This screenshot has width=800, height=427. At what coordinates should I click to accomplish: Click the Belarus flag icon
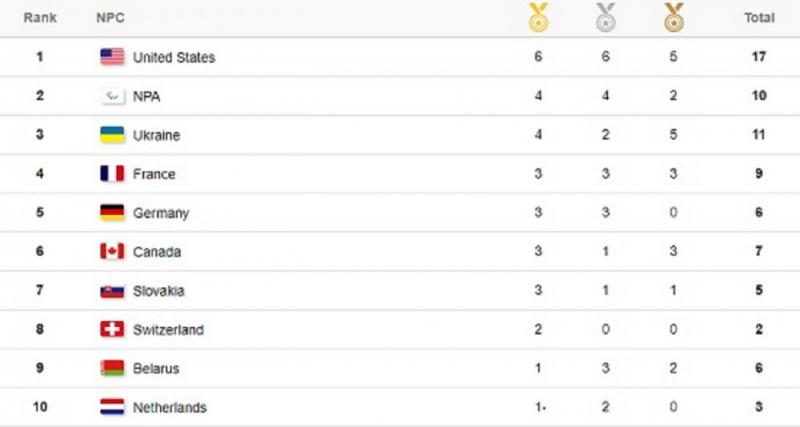[x=112, y=368]
